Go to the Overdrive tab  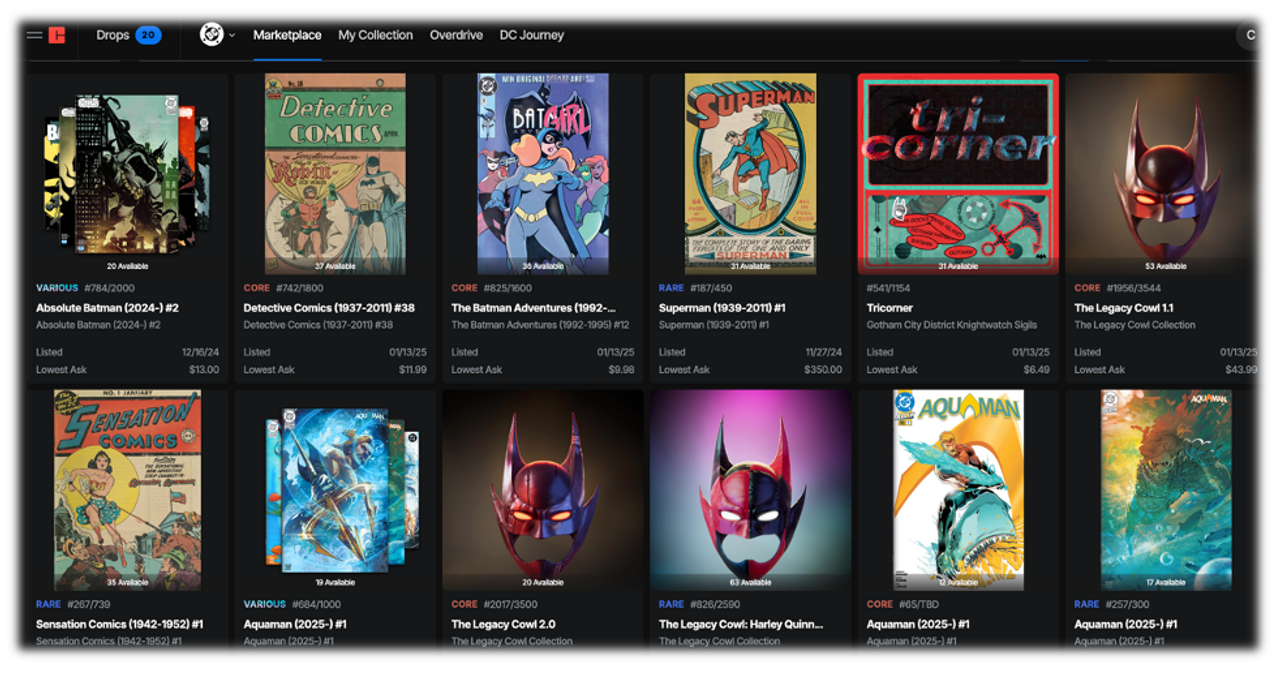point(456,35)
